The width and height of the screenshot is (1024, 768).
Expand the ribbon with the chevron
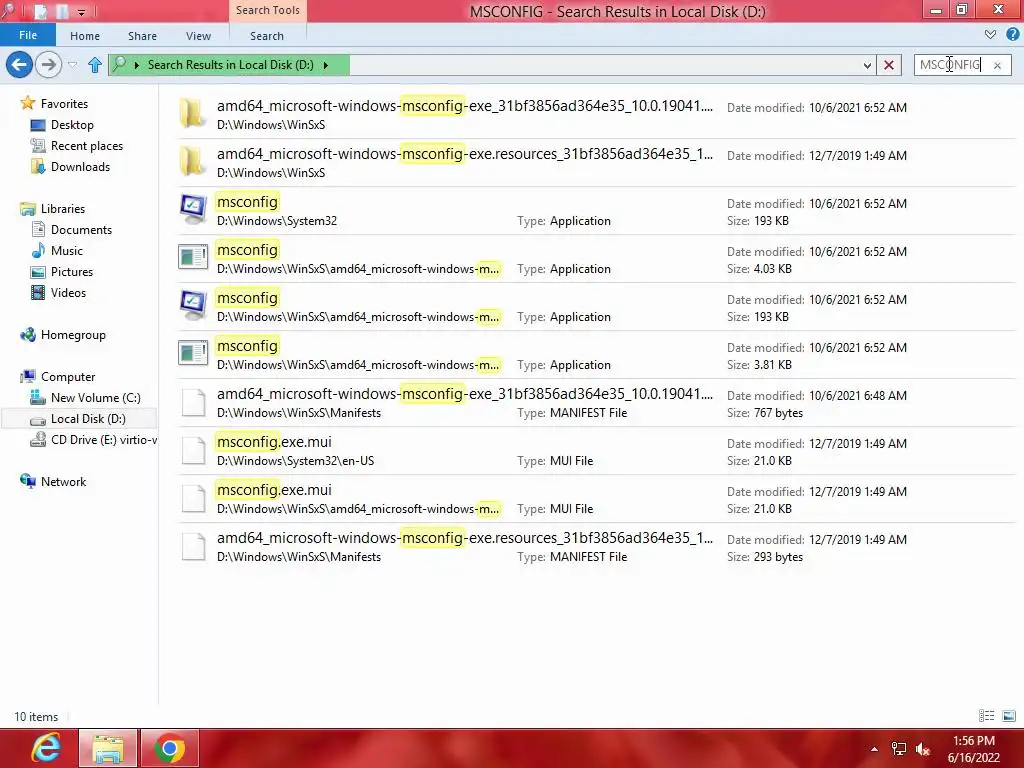tap(991, 35)
